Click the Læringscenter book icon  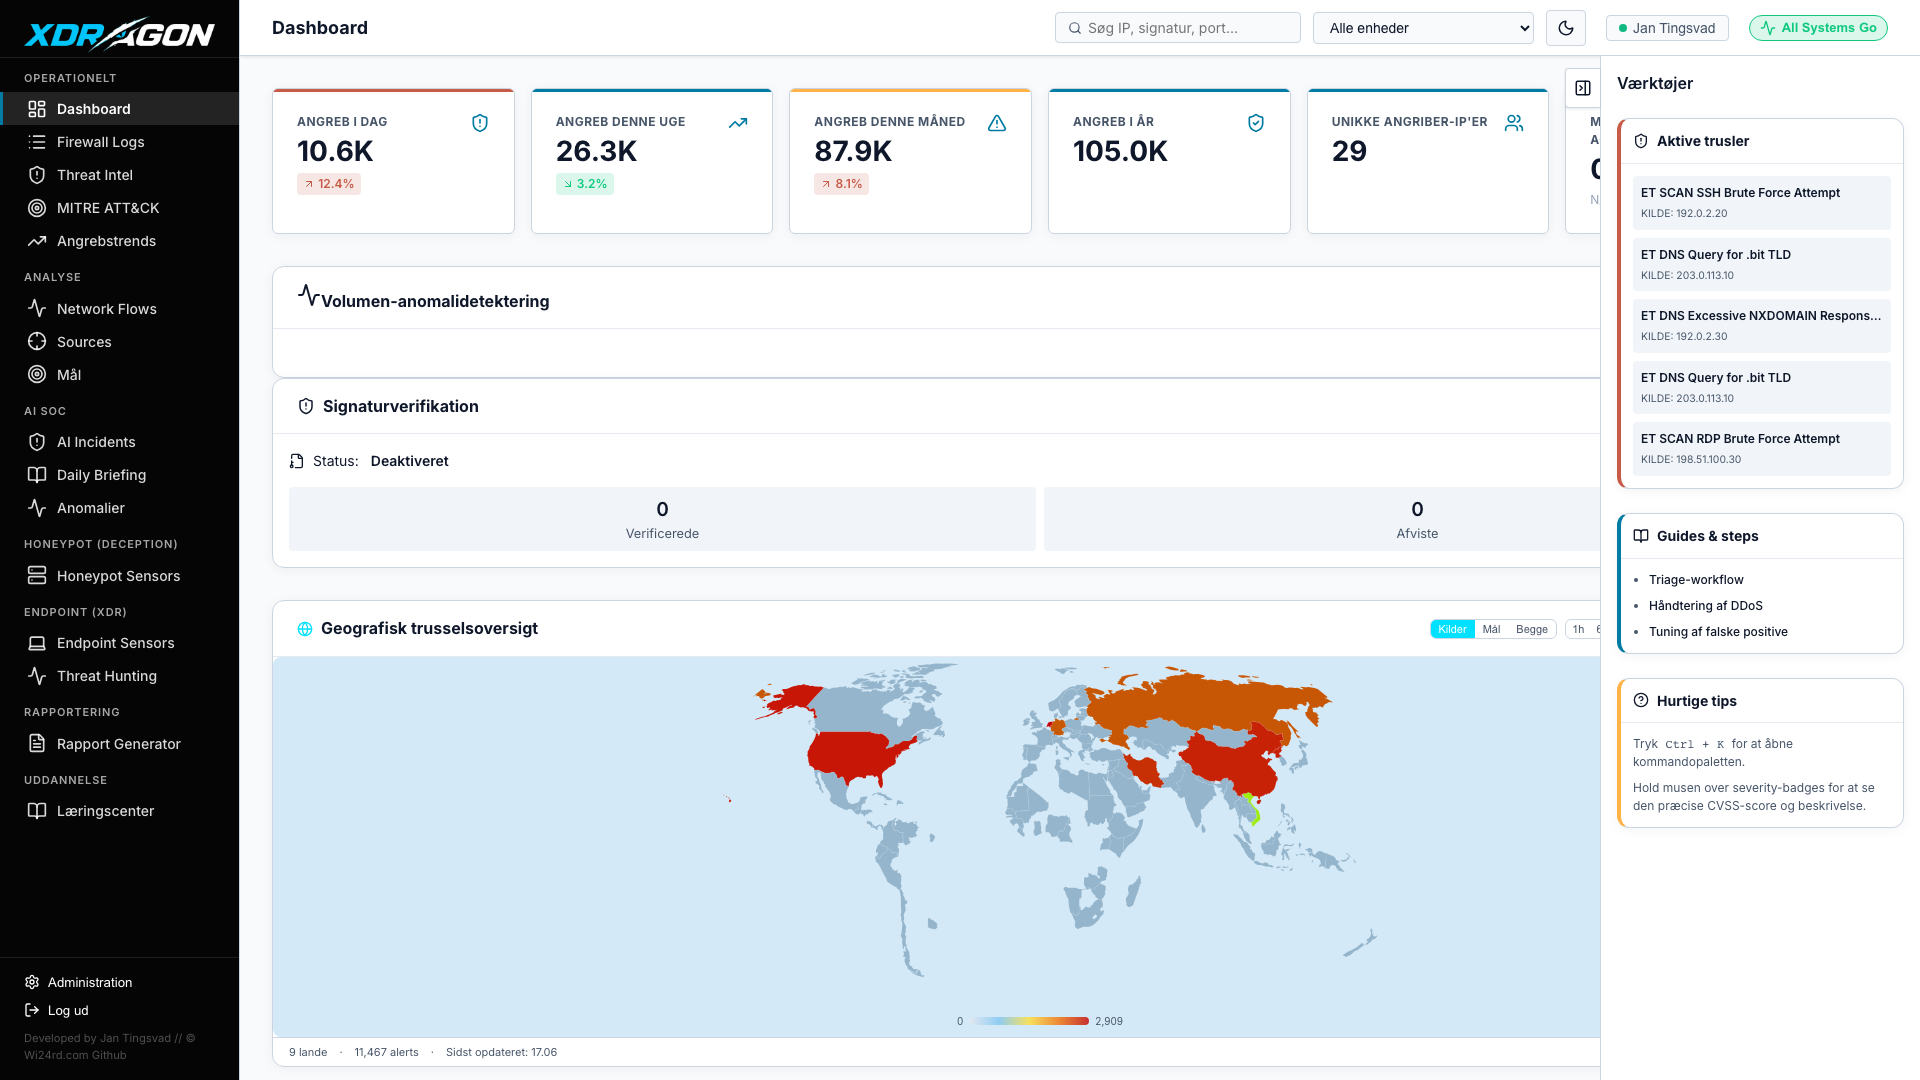tap(37, 811)
